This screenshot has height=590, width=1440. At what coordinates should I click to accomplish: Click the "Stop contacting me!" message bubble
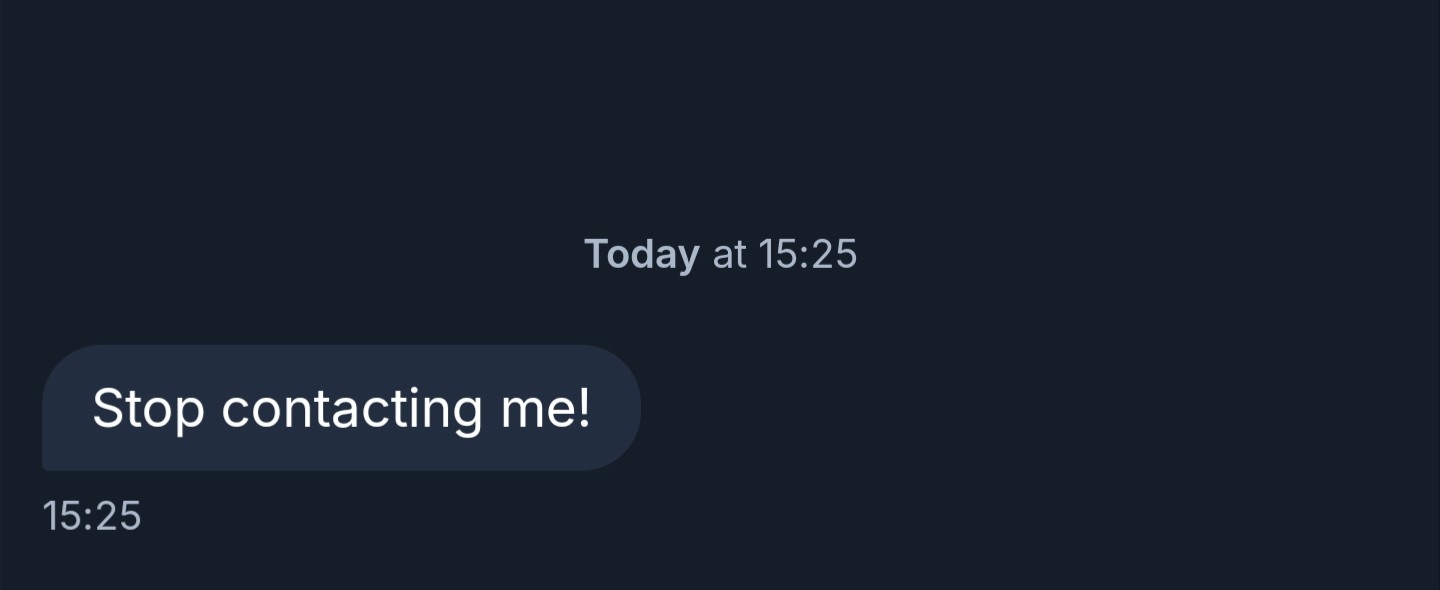tap(340, 407)
